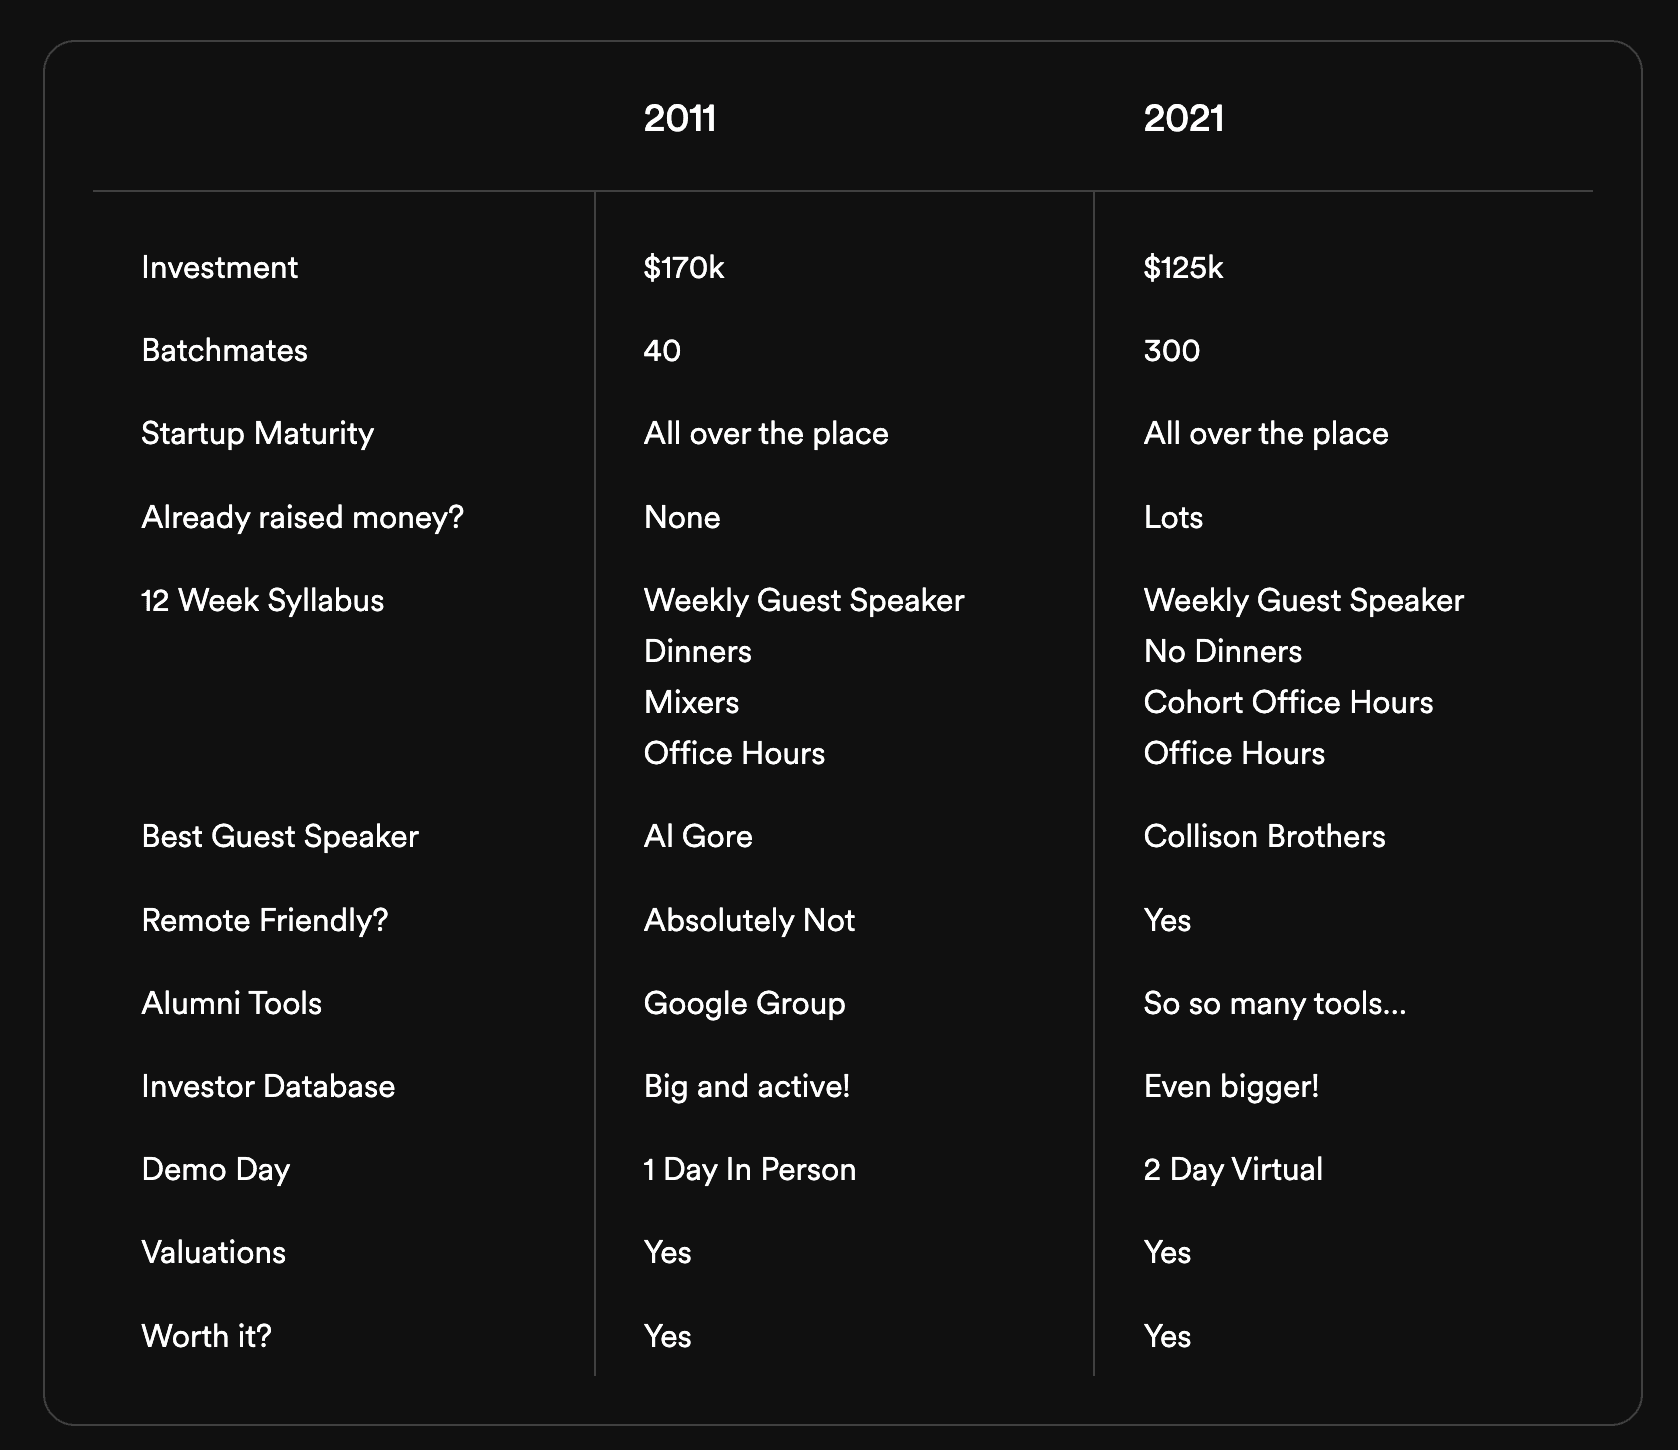Click the "Collison Brothers" cell

1264,837
